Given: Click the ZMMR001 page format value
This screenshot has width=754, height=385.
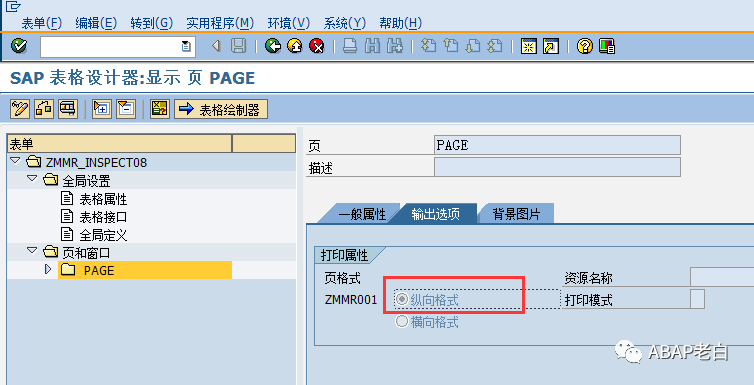Looking at the screenshot, I should coord(351,300).
